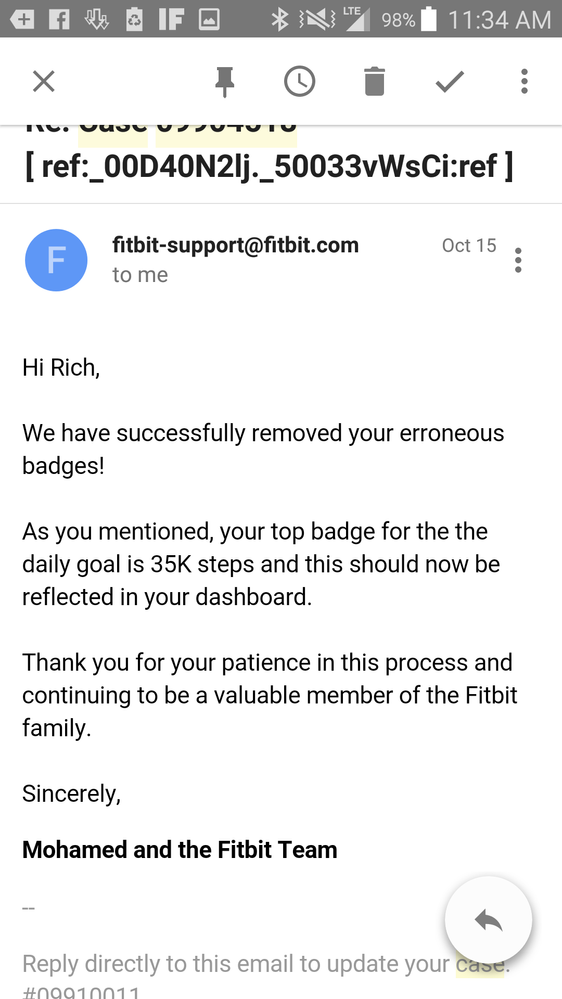Tap the fitbit-support@fitbit.com sender address
The image size is (562, 999).
(235, 245)
